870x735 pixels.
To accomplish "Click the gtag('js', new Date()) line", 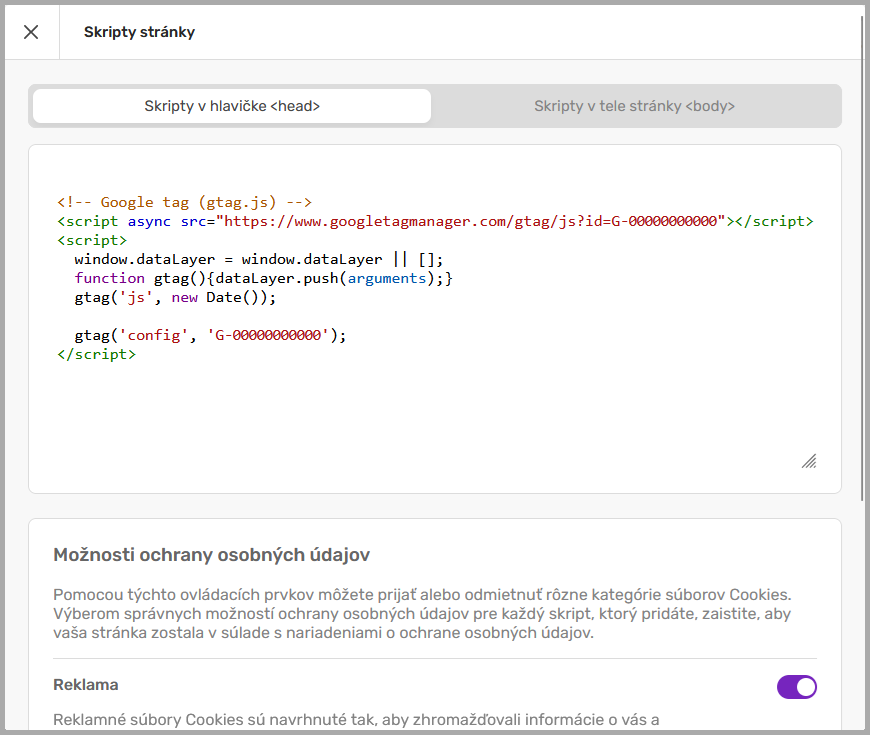I will coord(174,297).
